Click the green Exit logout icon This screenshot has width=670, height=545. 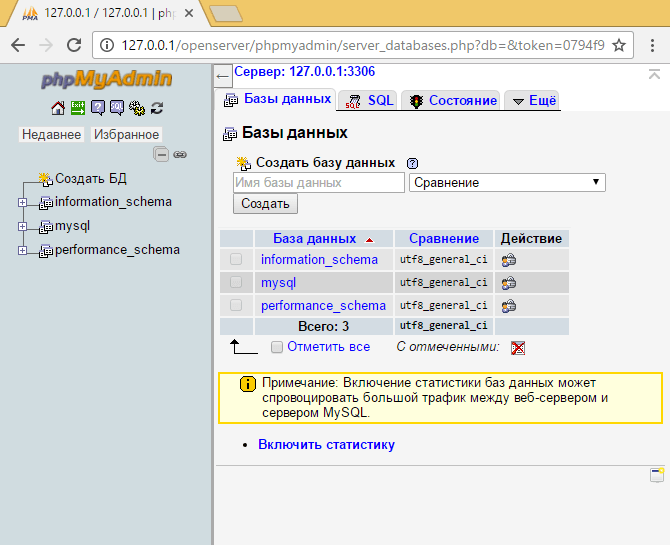click(78, 108)
